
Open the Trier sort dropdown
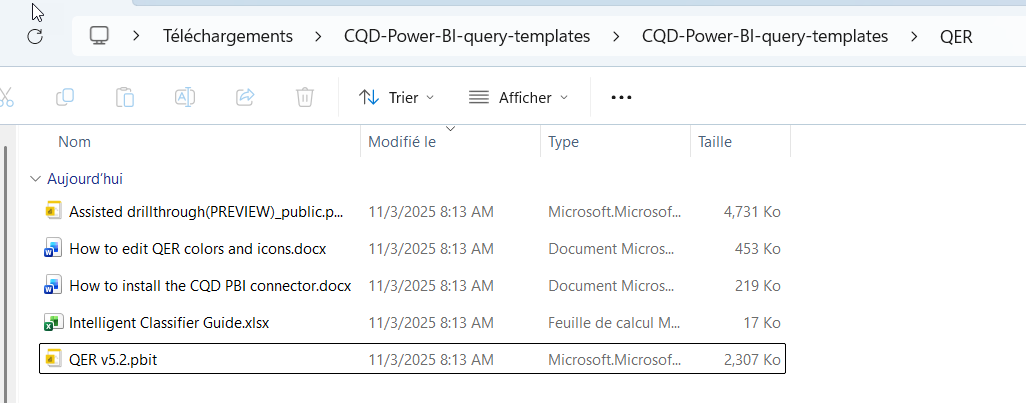click(397, 97)
